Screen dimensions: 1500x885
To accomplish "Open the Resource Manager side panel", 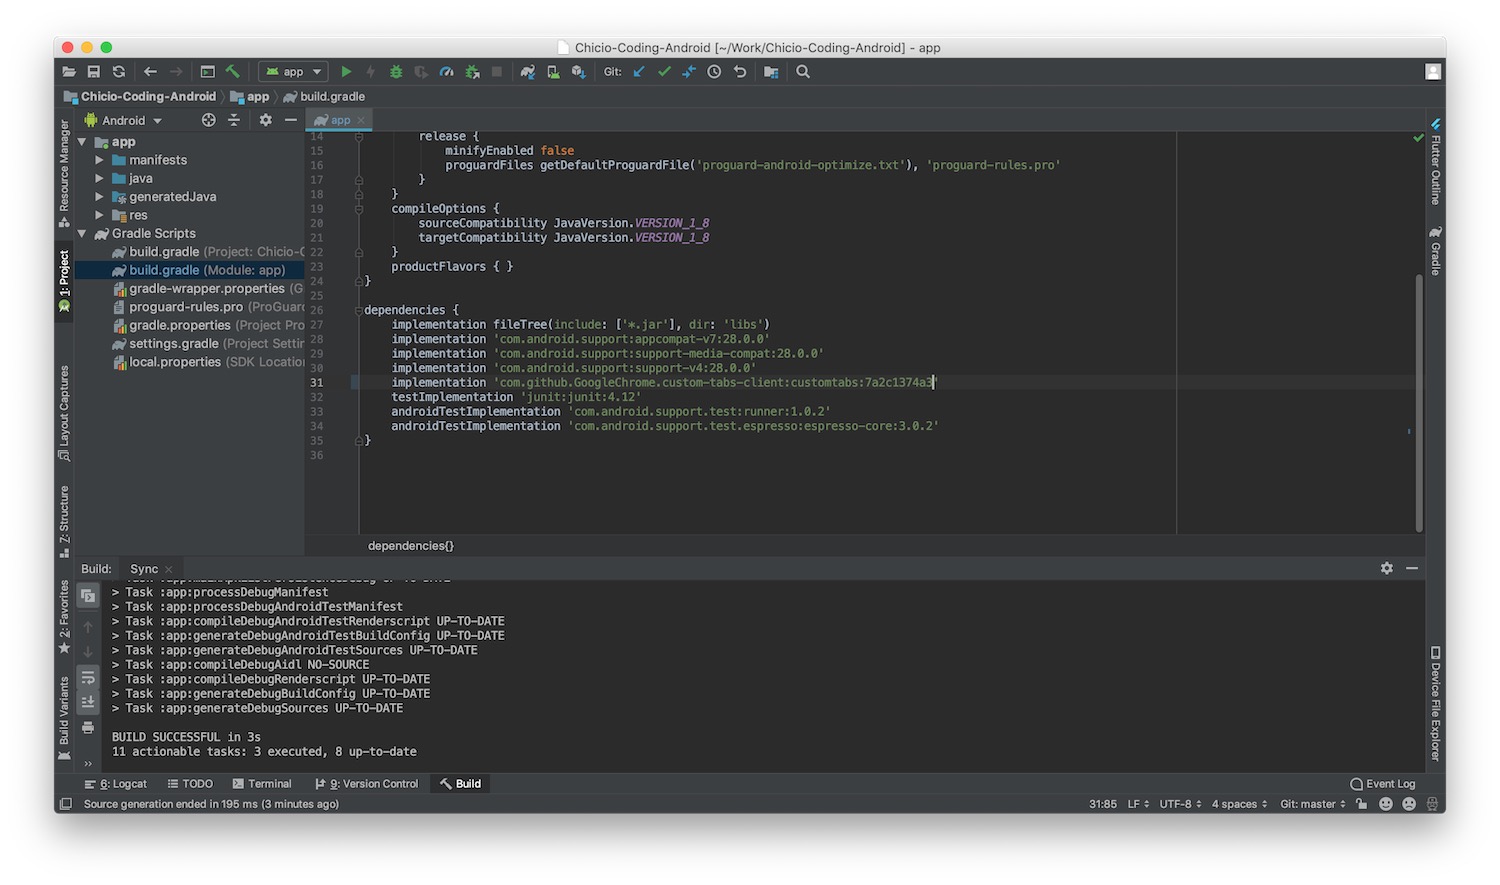I will (64, 173).
